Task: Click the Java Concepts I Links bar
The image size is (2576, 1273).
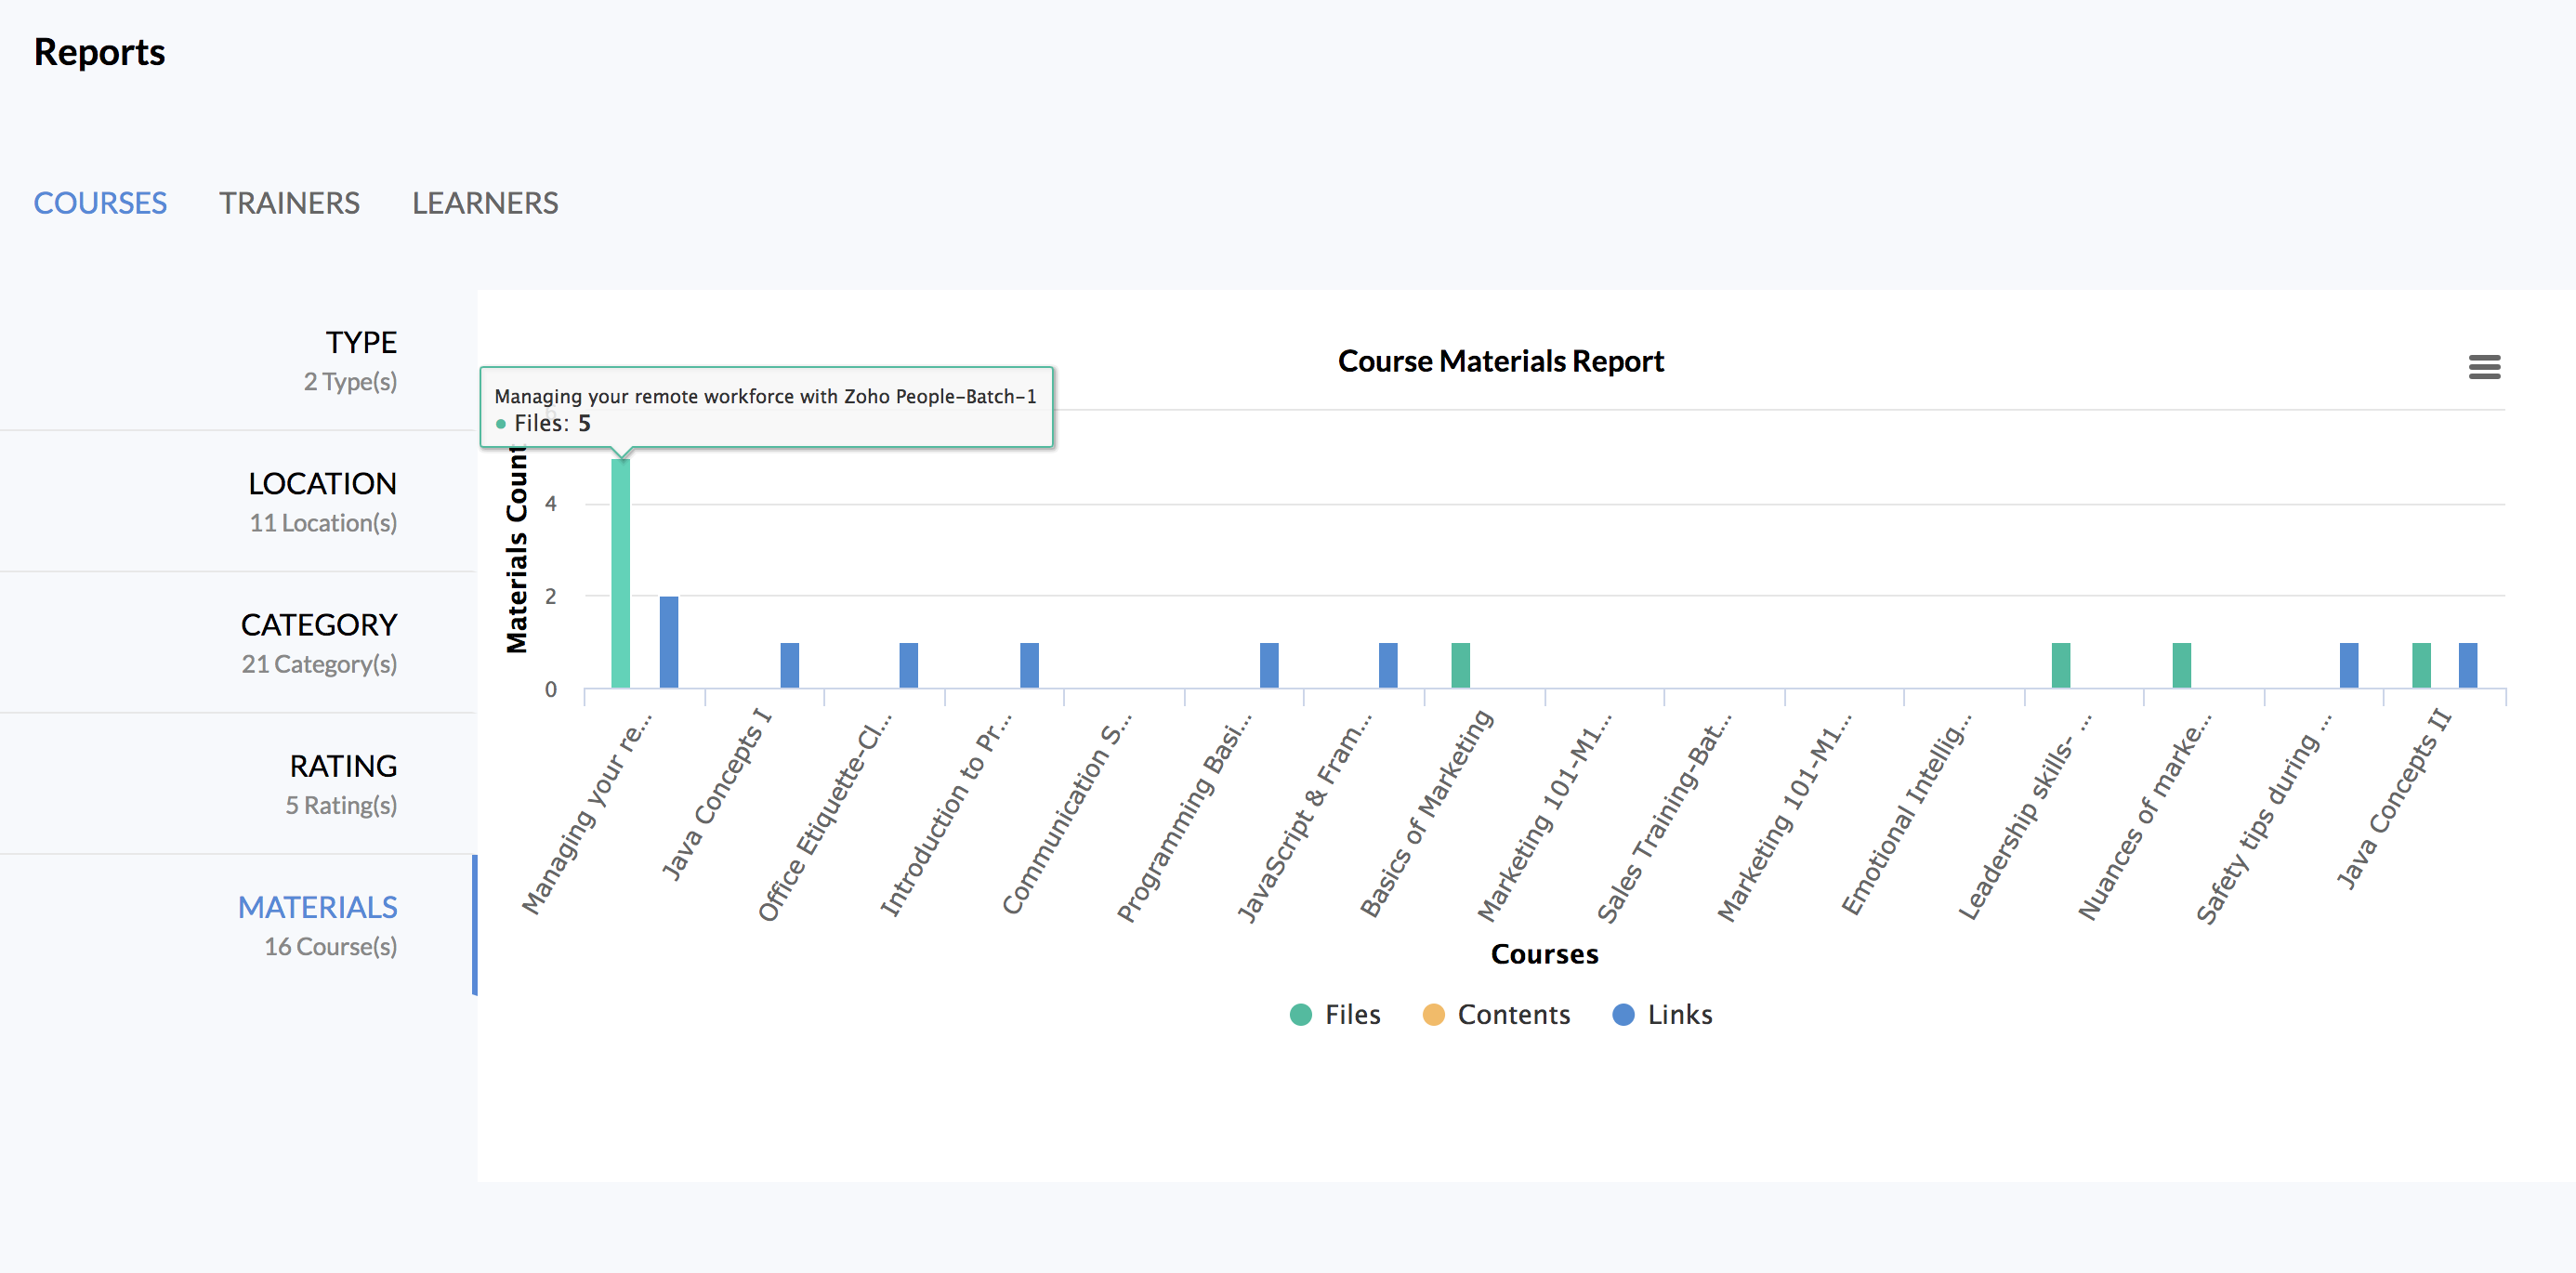Action: 789,665
